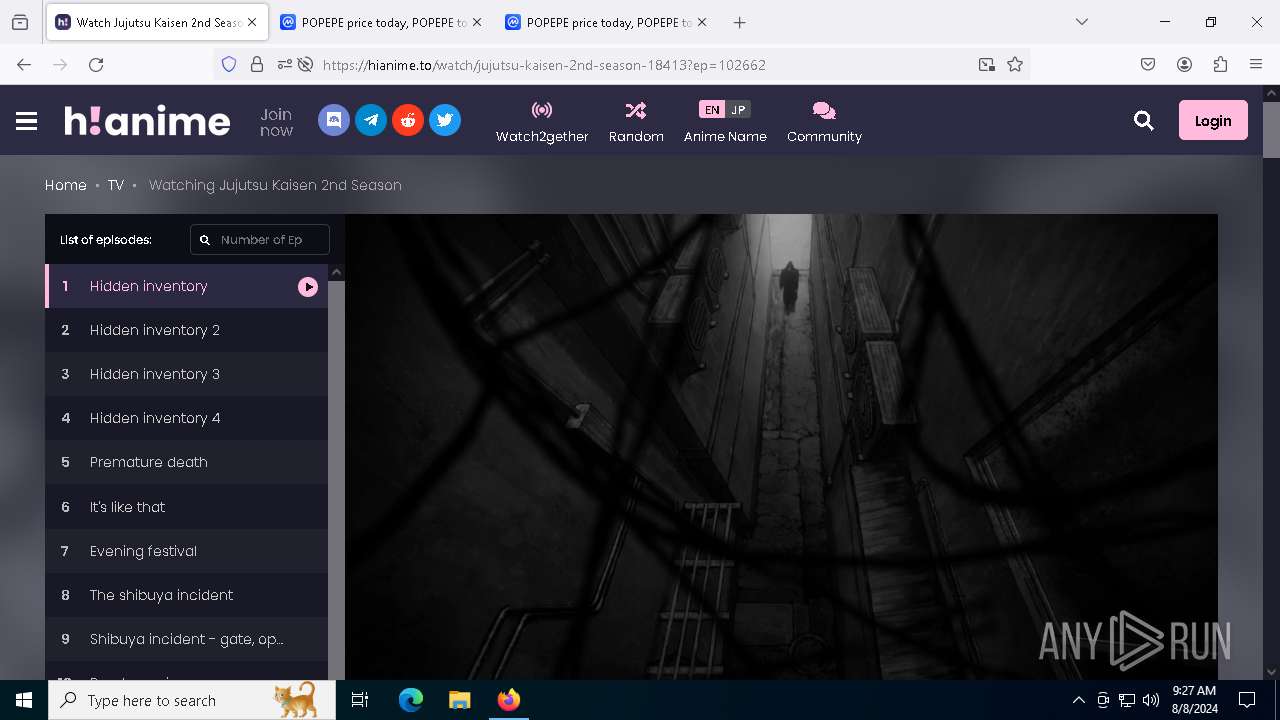
Task: Select episode 7 Evening festival
Action: (186, 551)
